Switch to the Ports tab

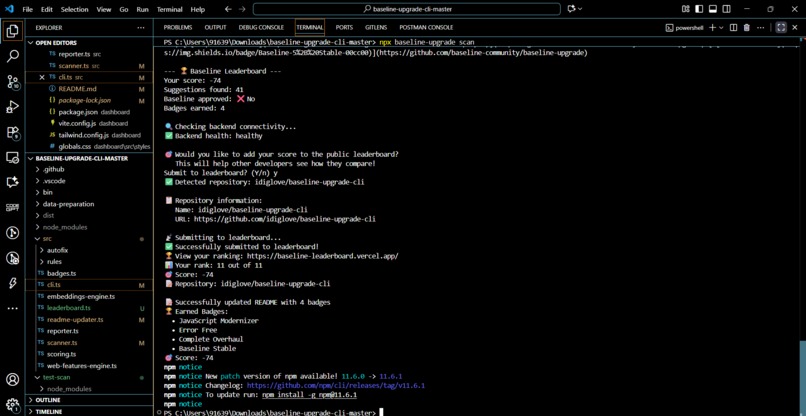click(x=344, y=28)
